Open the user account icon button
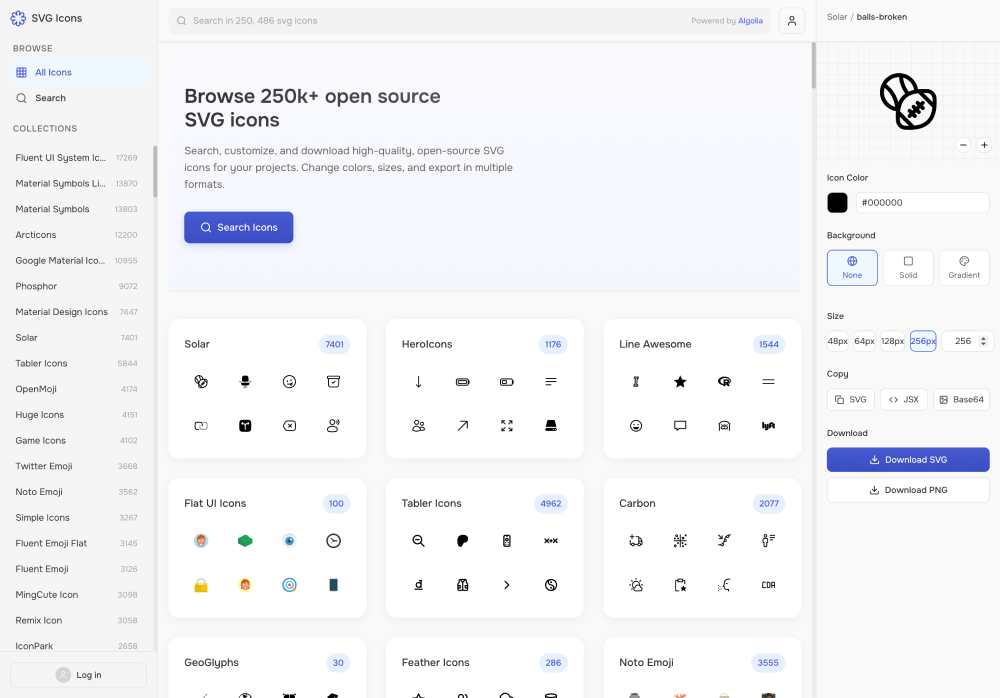 coord(791,21)
